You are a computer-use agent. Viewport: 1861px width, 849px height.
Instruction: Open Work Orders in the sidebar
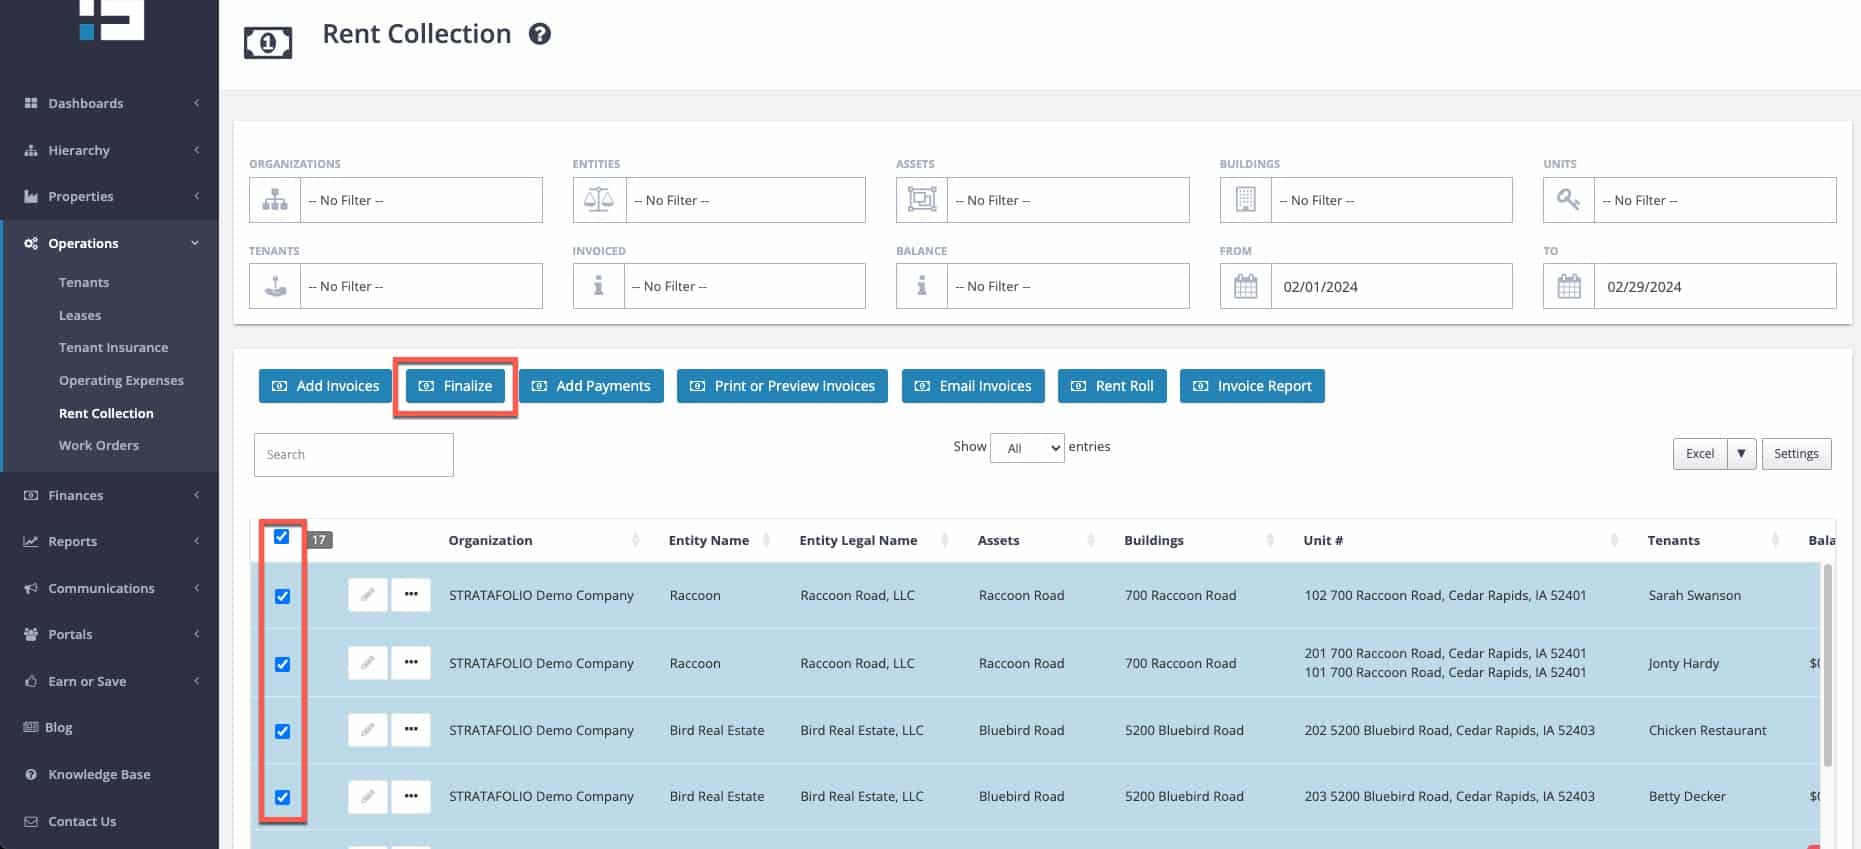(x=98, y=445)
